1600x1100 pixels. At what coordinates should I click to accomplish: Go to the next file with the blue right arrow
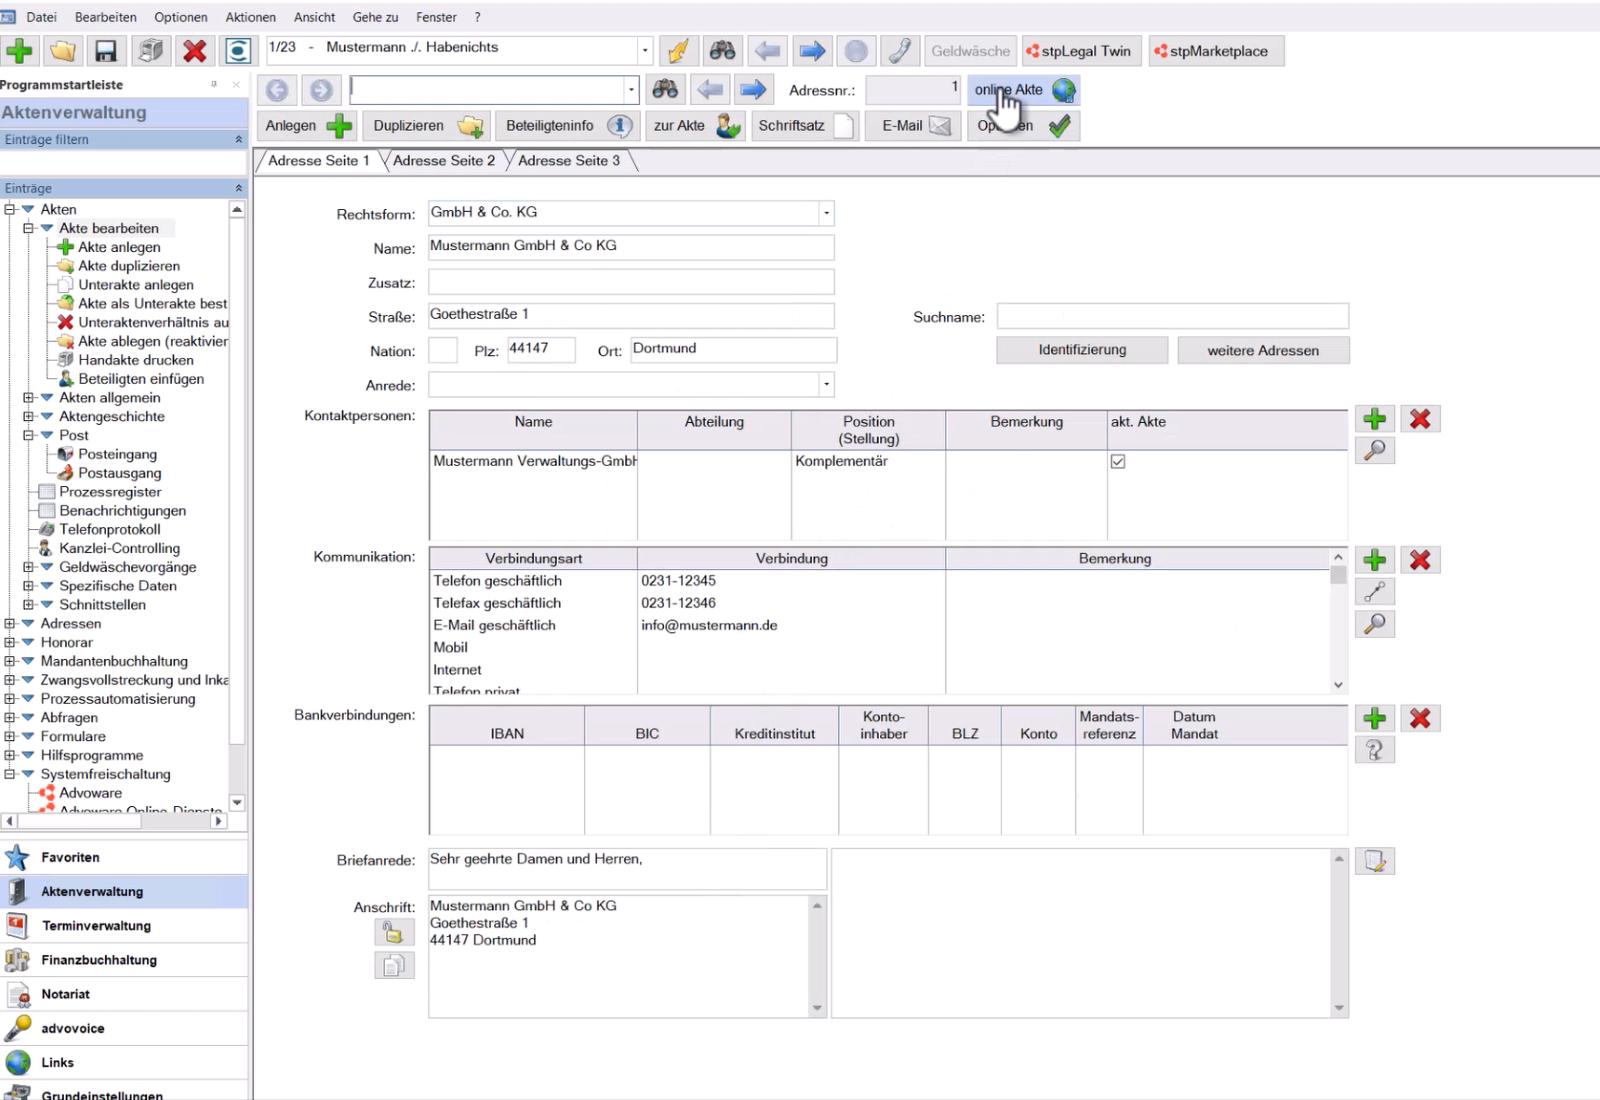point(812,51)
